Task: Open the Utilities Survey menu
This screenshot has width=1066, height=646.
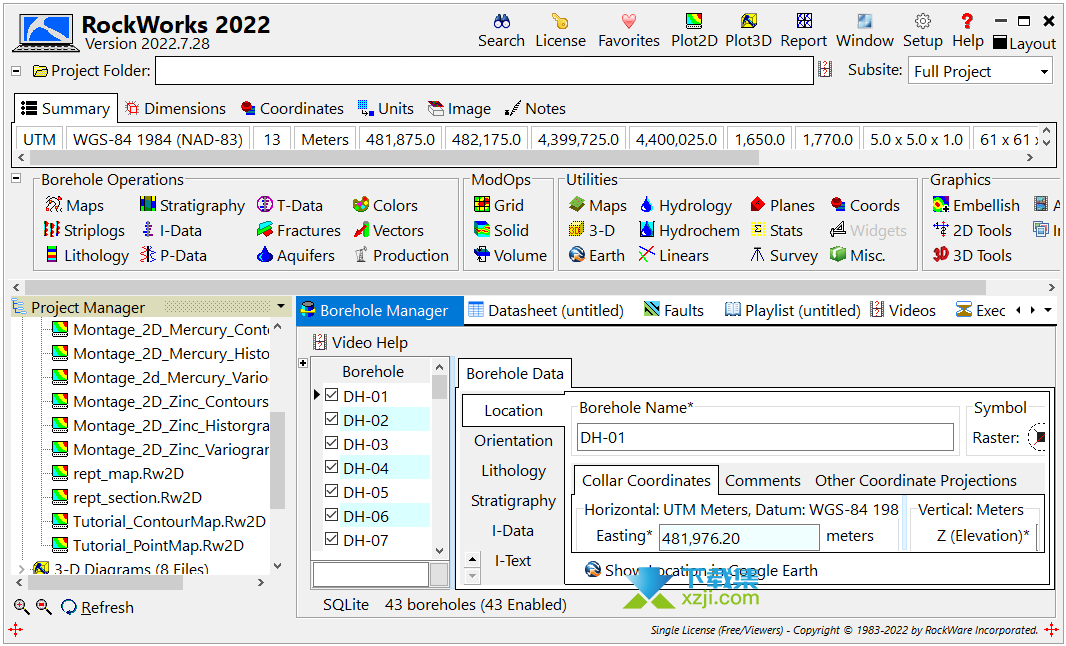Action: 783,256
